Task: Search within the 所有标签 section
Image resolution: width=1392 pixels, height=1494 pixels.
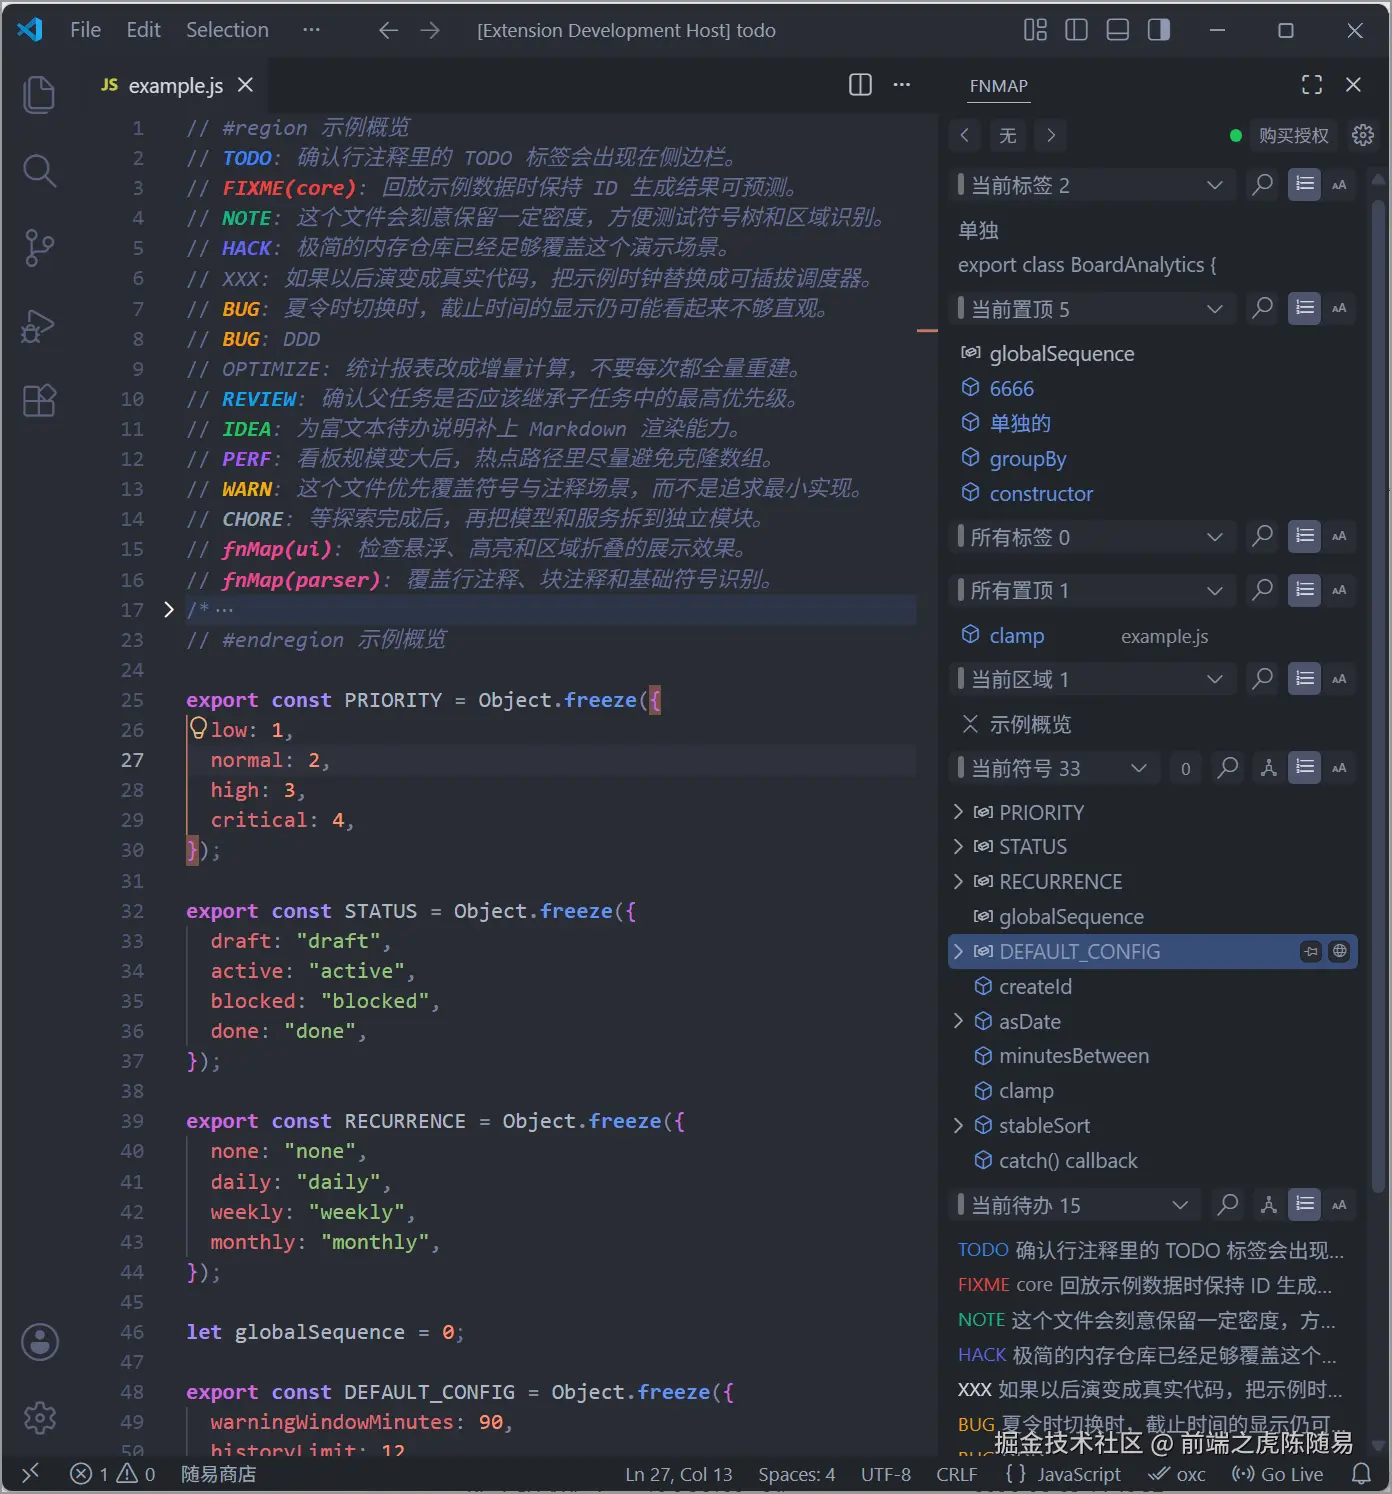Action: (1263, 537)
